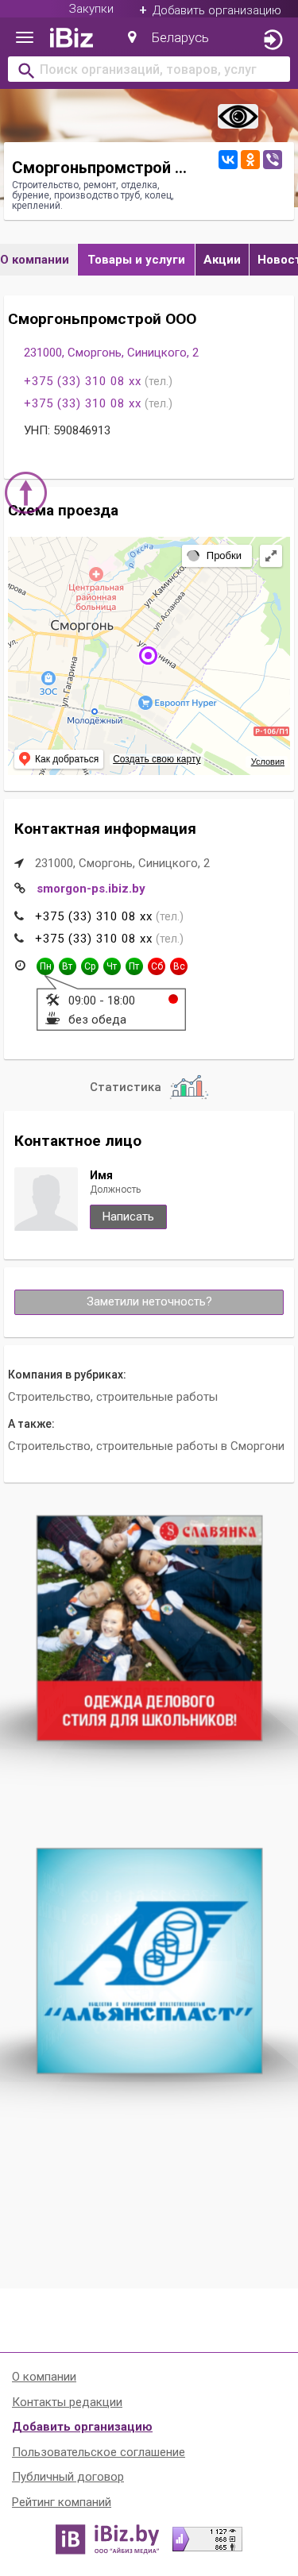Open the Беларусь location selector
The width and height of the screenshot is (298, 2576).
click(x=168, y=38)
